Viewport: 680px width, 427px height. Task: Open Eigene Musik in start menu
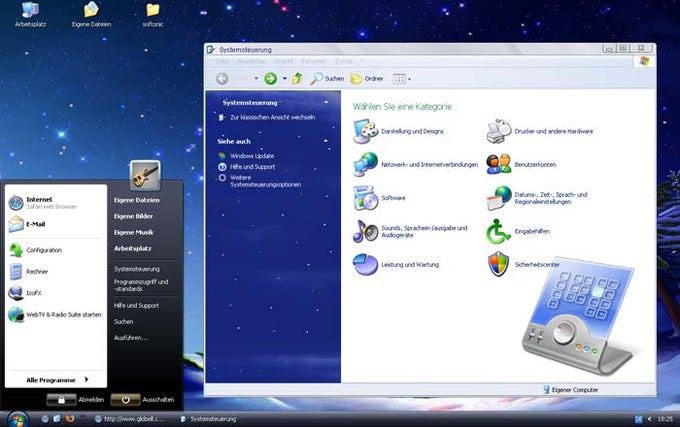134,232
